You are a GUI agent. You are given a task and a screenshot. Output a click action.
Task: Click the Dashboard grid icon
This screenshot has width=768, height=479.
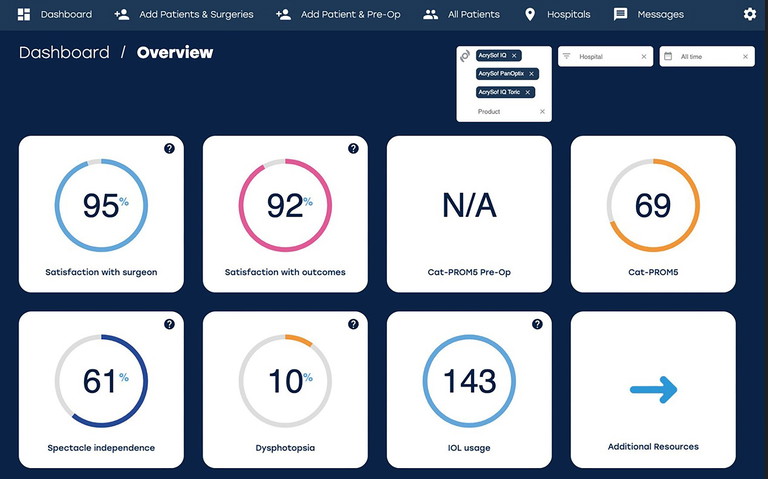24,14
